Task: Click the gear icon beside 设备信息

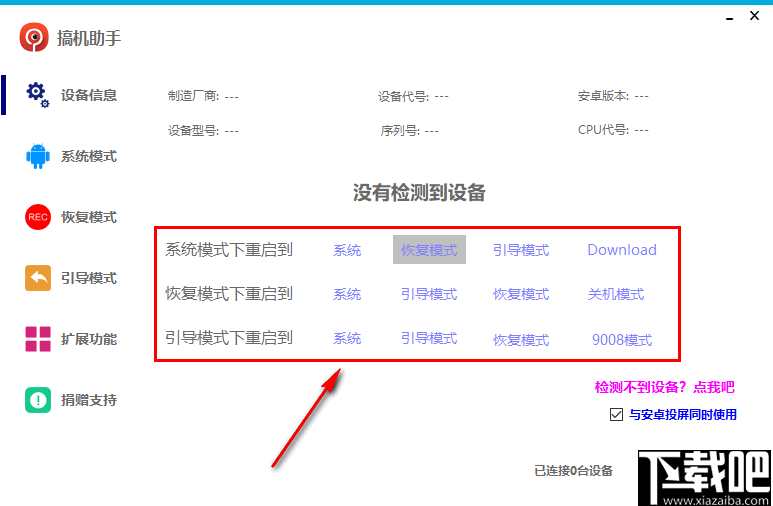Action: pos(38,95)
